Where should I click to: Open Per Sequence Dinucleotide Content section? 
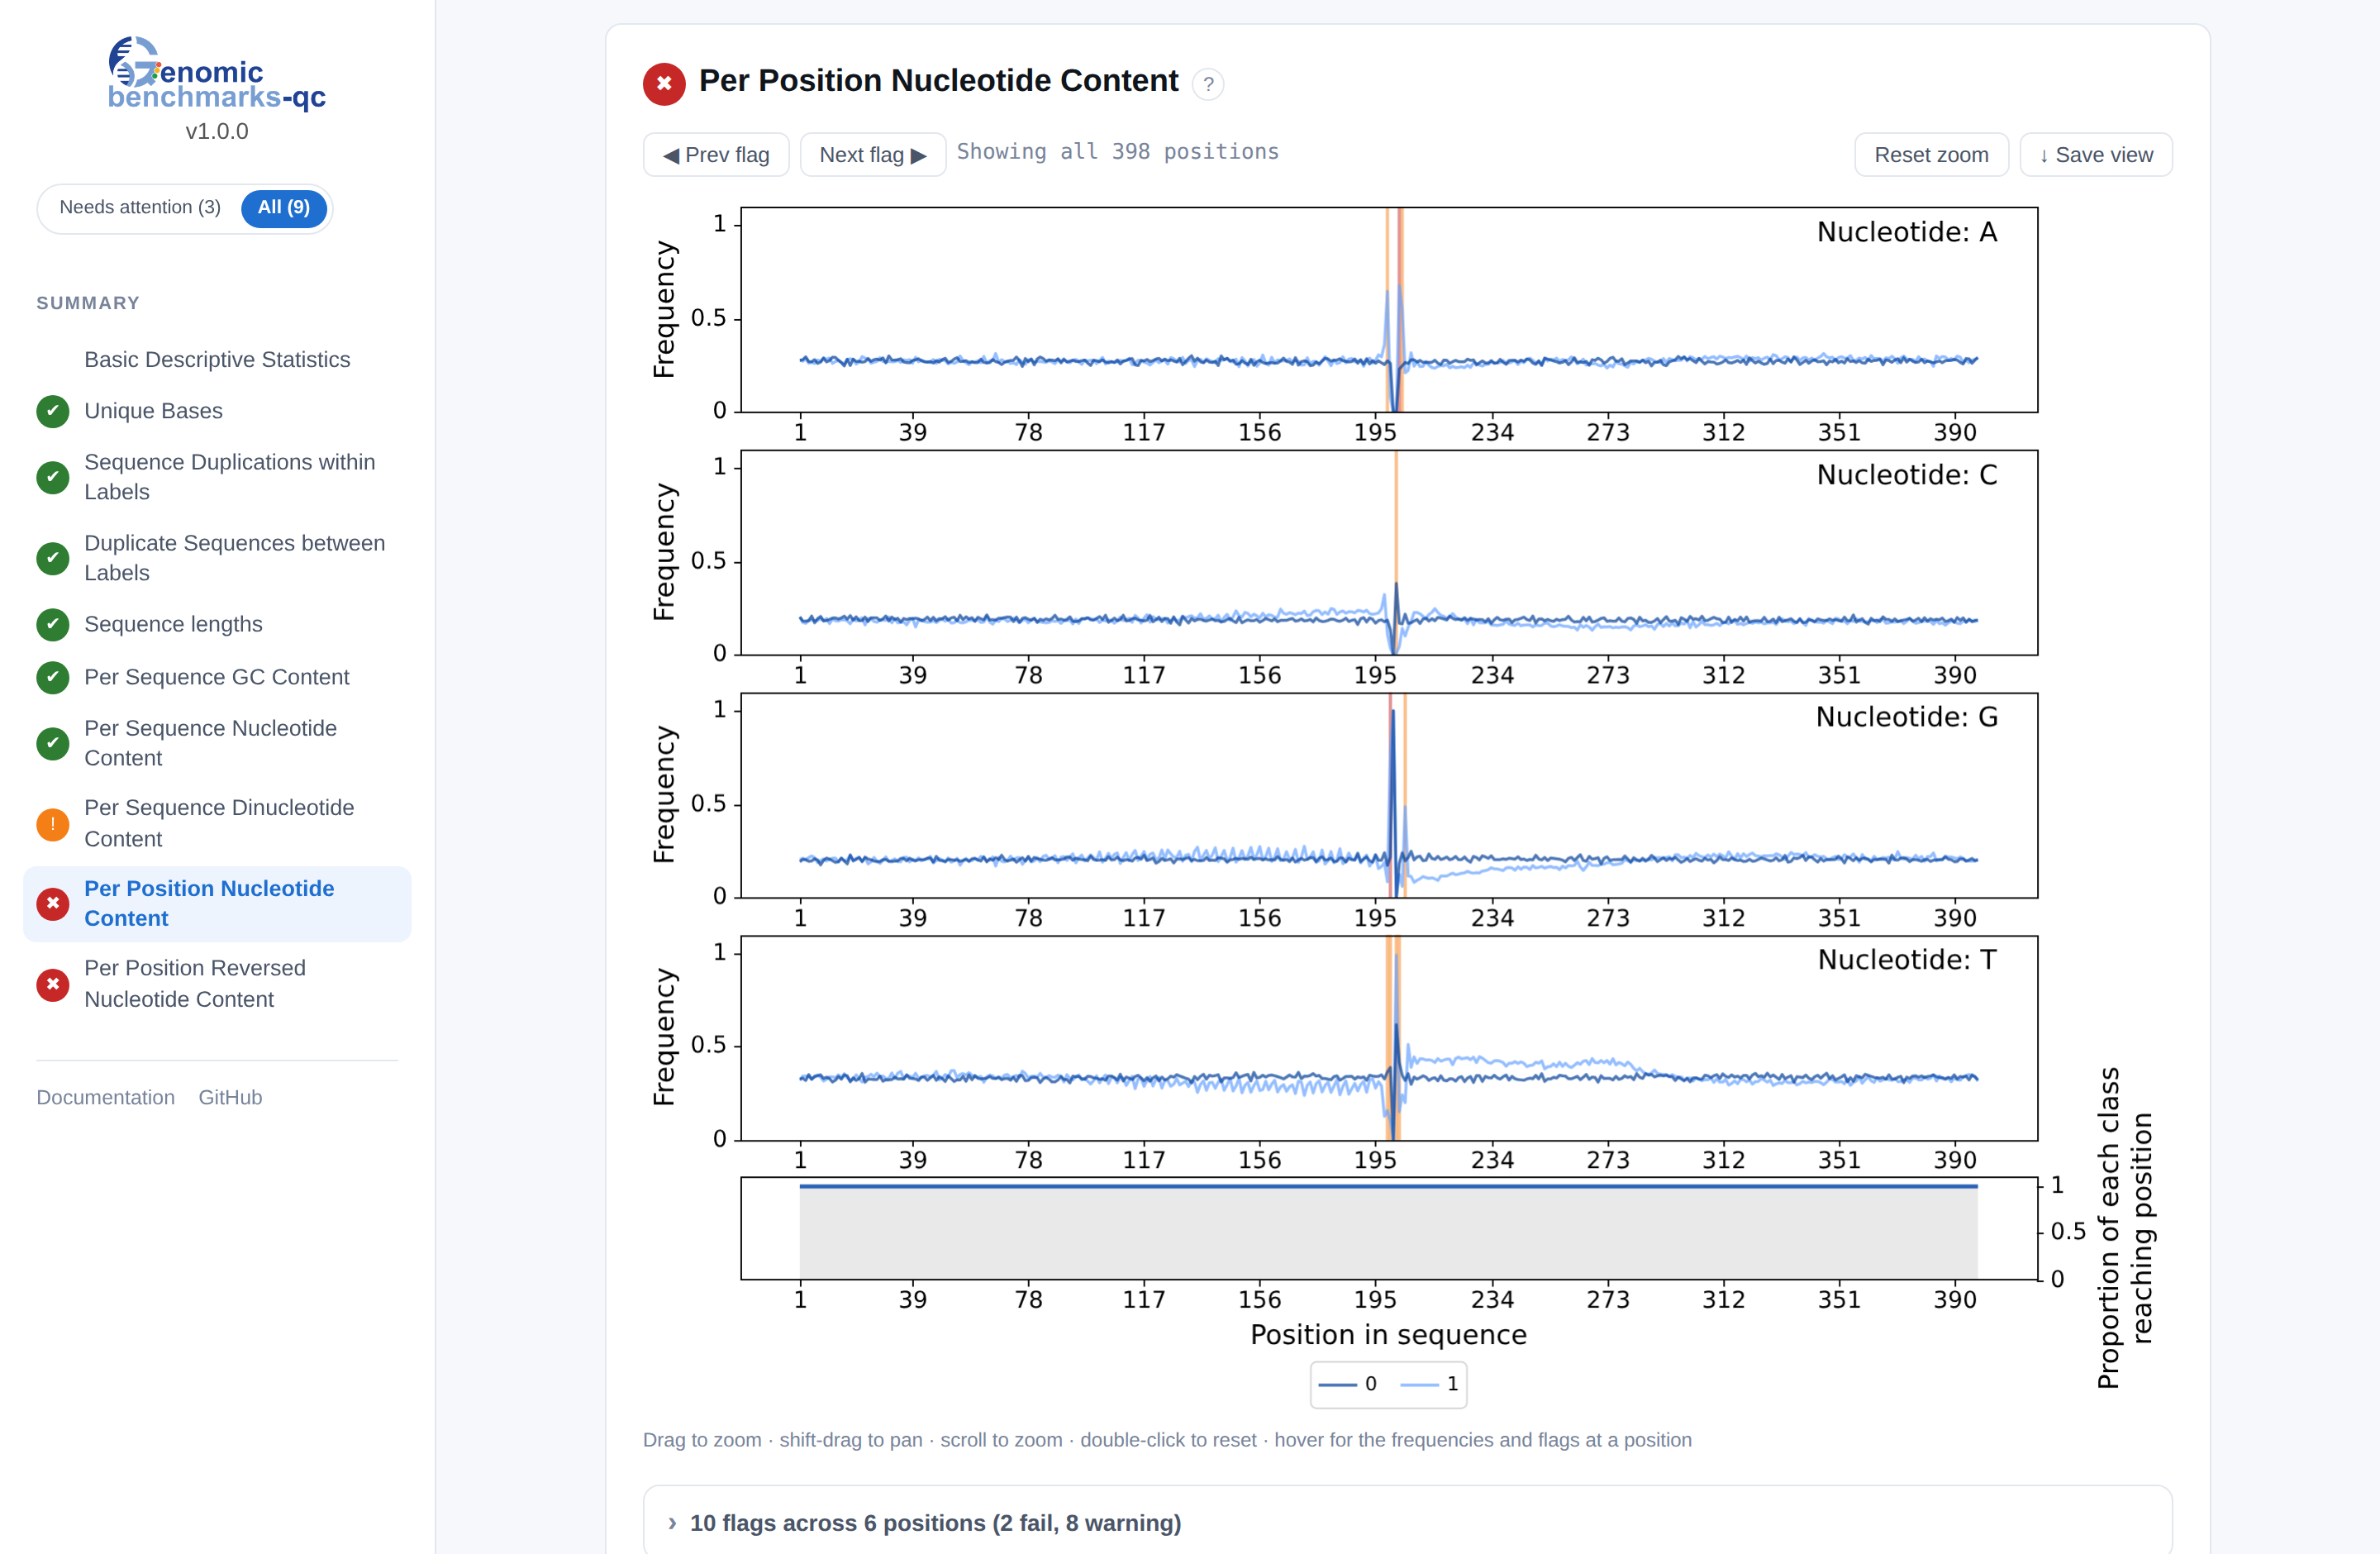(x=219, y=823)
